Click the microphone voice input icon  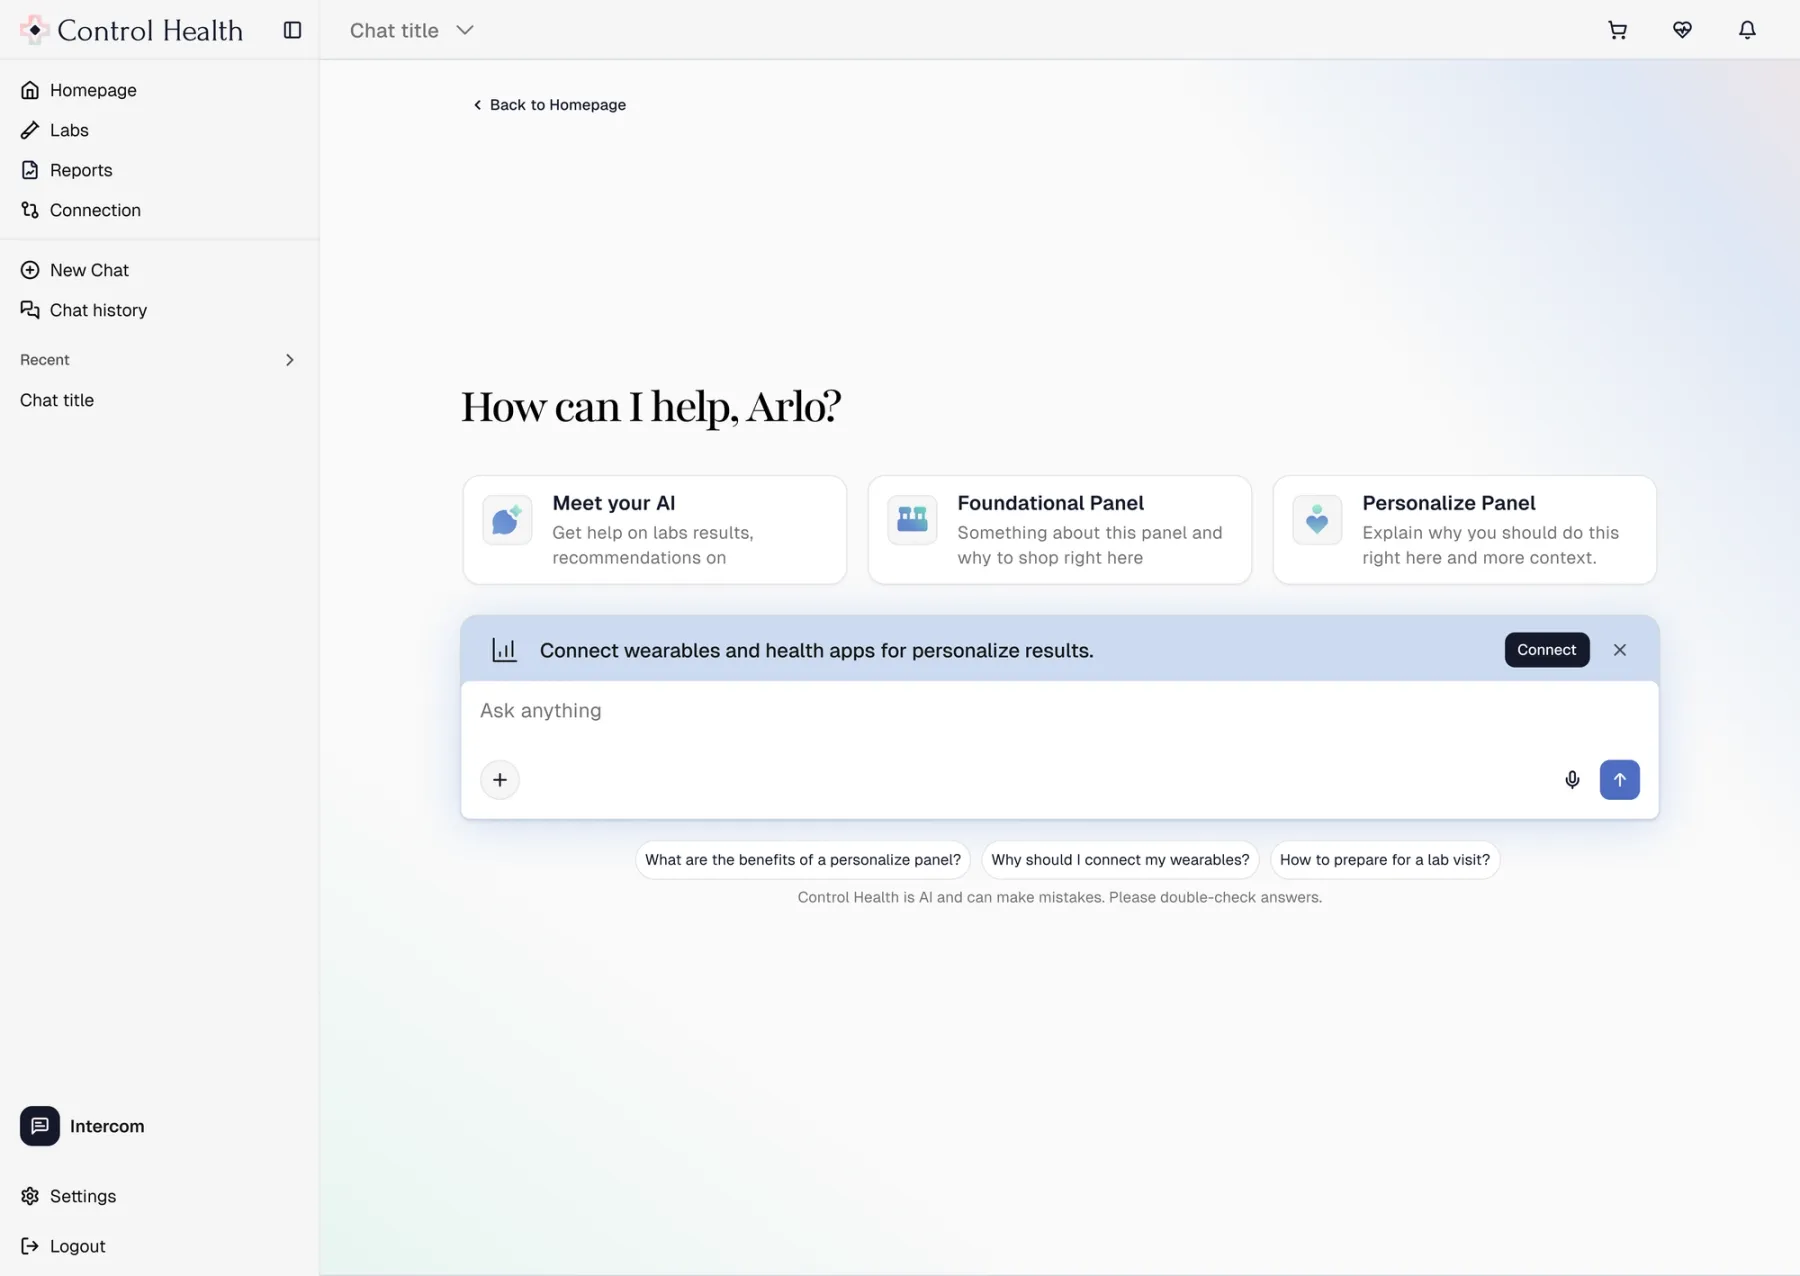click(1572, 780)
